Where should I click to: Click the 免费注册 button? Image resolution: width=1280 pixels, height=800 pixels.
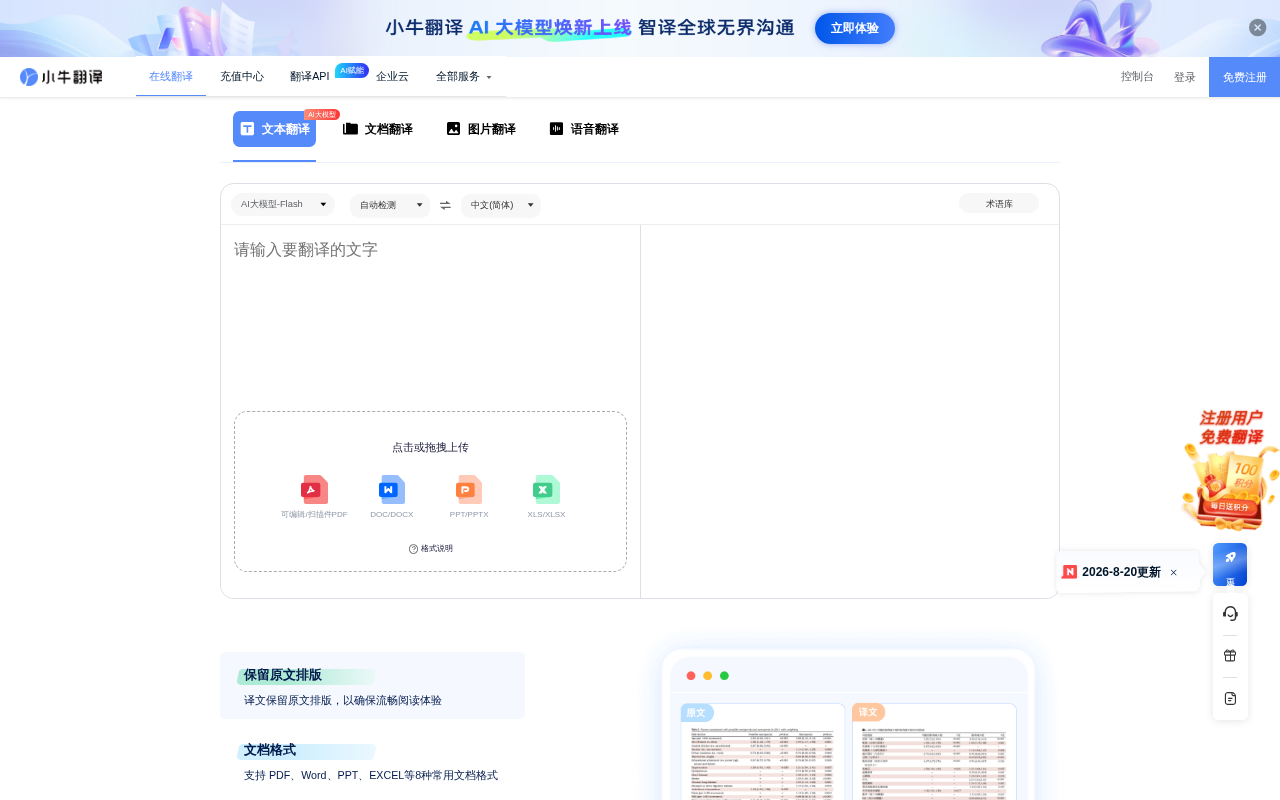(x=1244, y=77)
